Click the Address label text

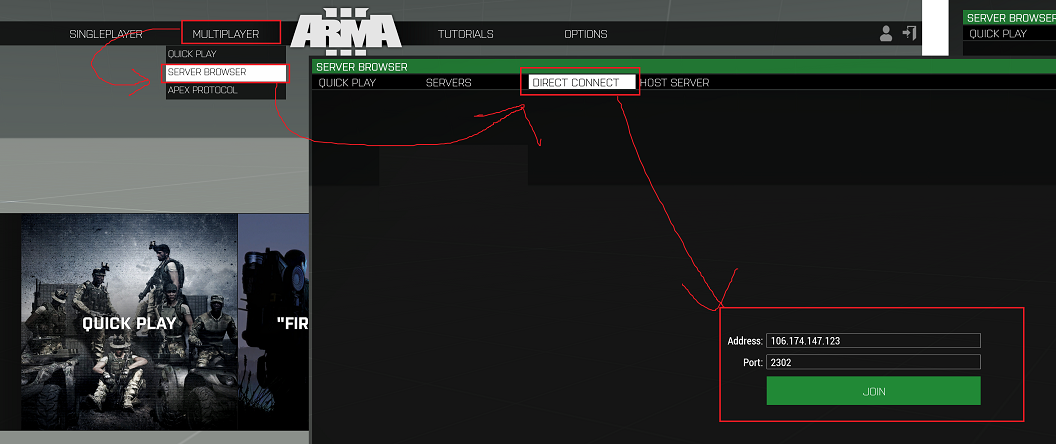pos(744,341)
